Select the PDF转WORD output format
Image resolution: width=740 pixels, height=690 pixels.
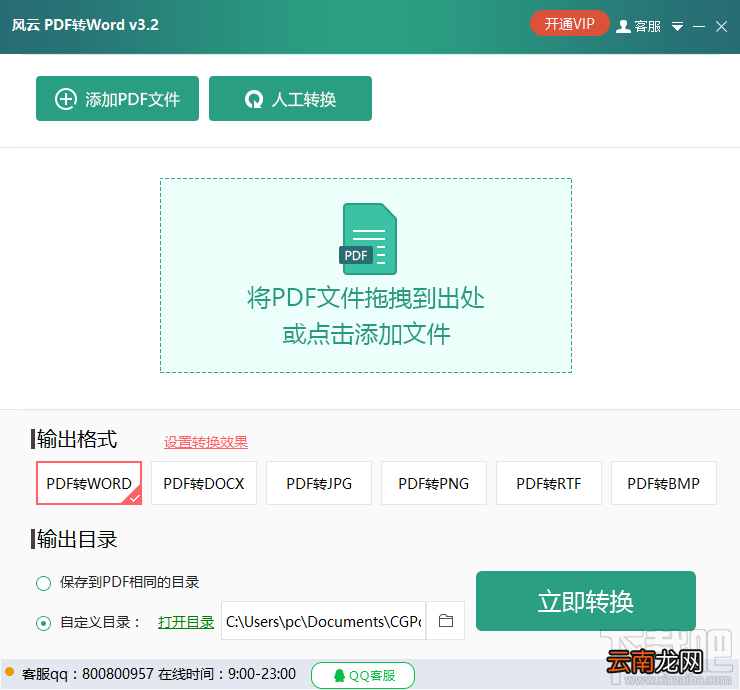[89, 483]
